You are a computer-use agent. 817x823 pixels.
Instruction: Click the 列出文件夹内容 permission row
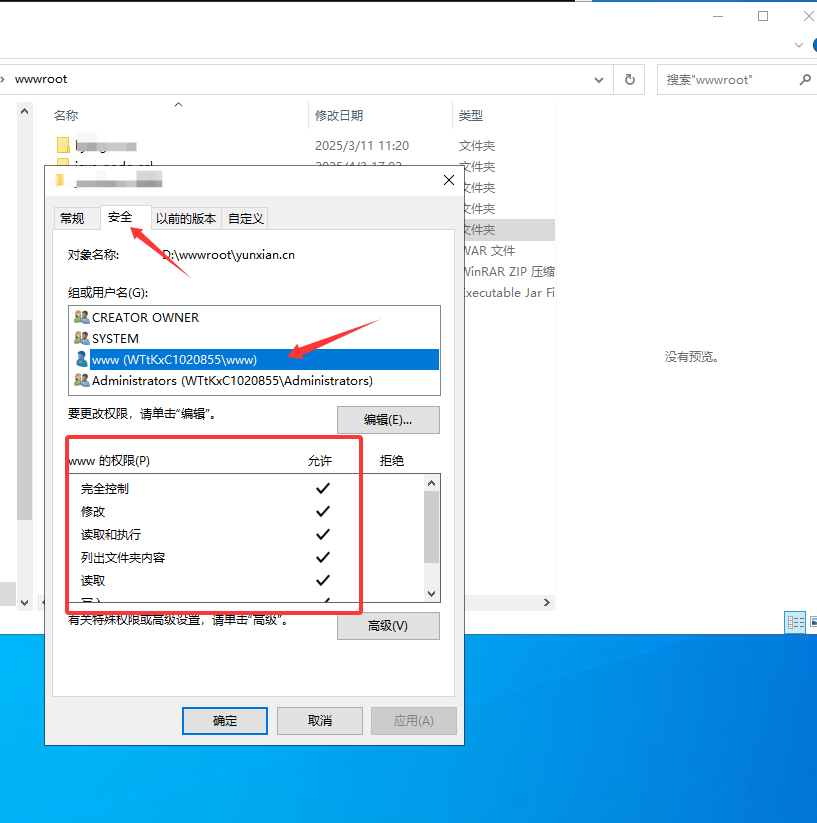pos(246,558)
